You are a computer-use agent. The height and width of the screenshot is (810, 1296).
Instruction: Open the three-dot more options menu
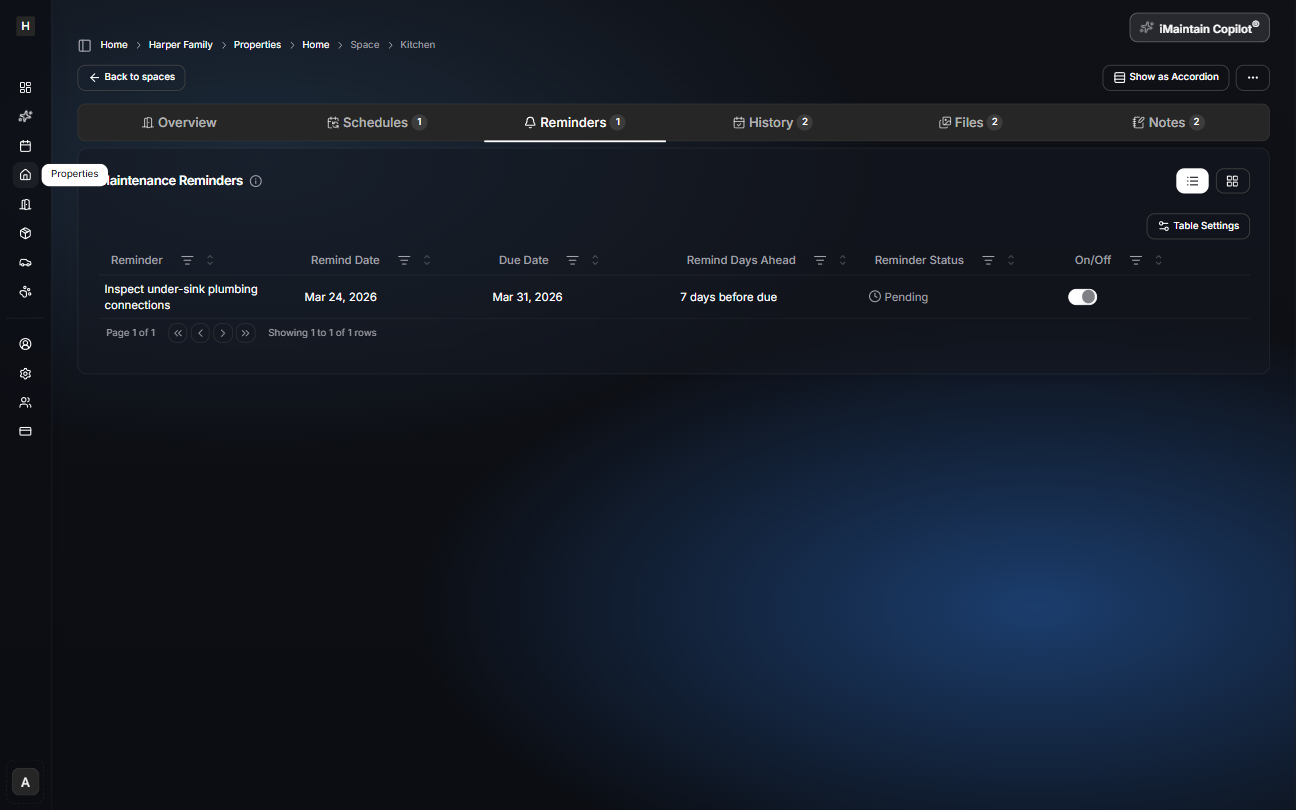1252,77
